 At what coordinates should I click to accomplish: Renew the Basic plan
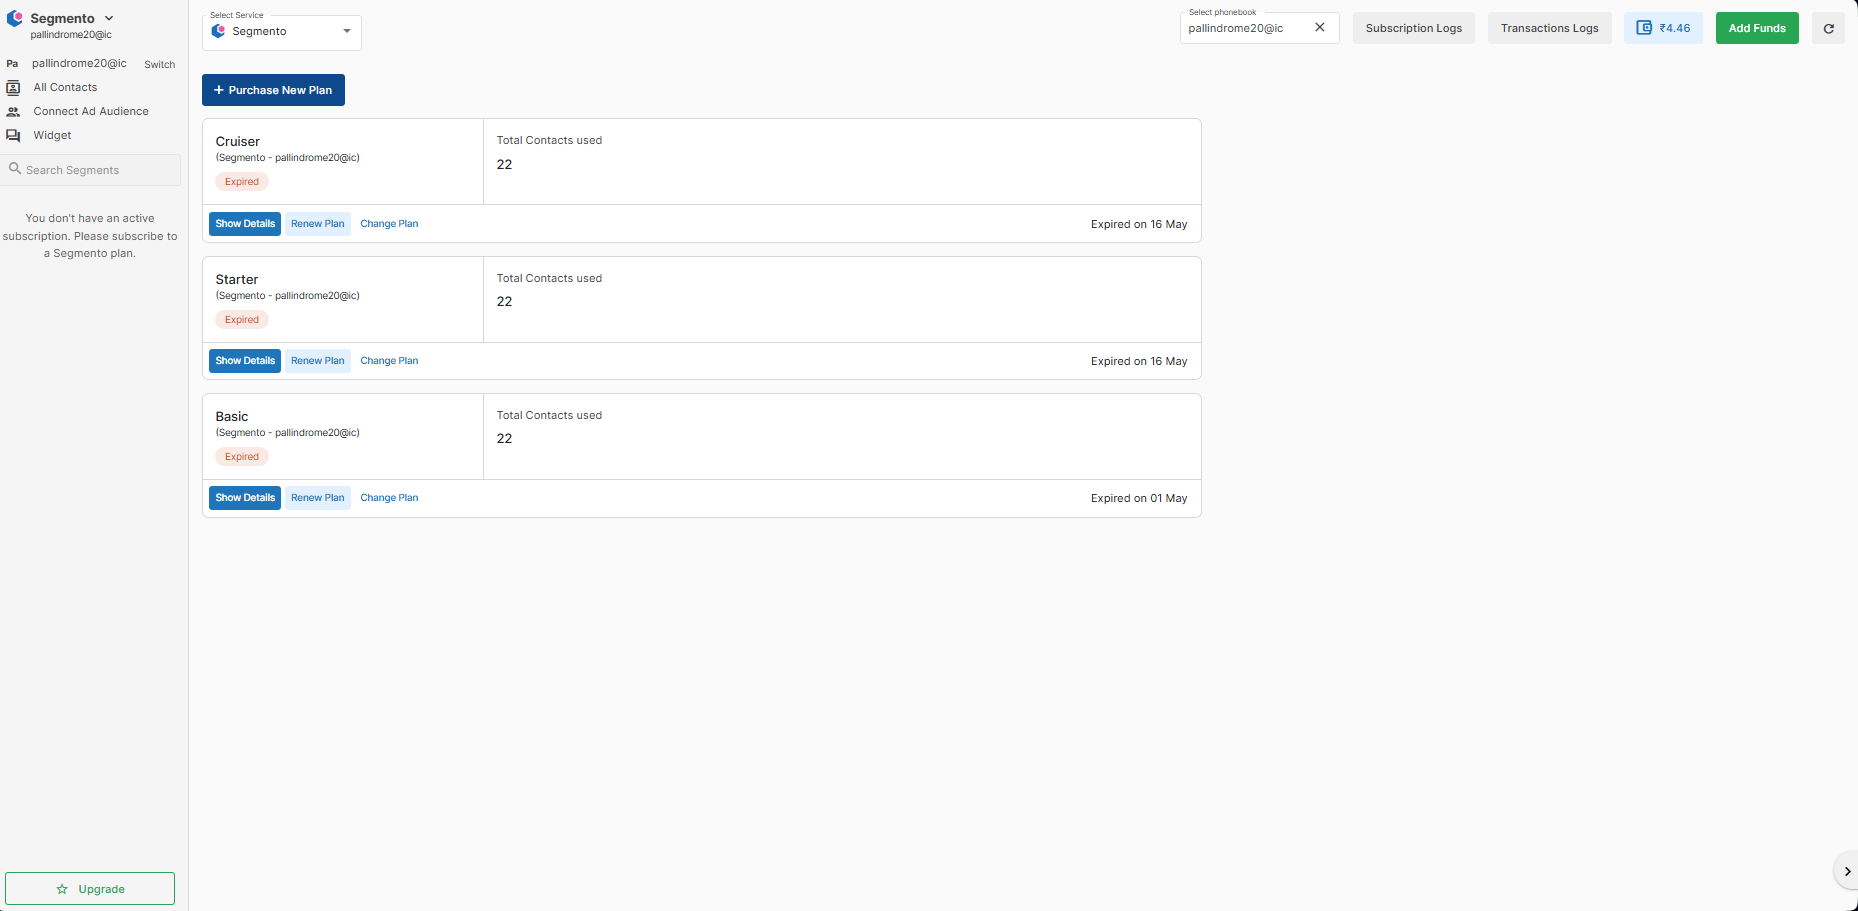[x=318, y=498]
